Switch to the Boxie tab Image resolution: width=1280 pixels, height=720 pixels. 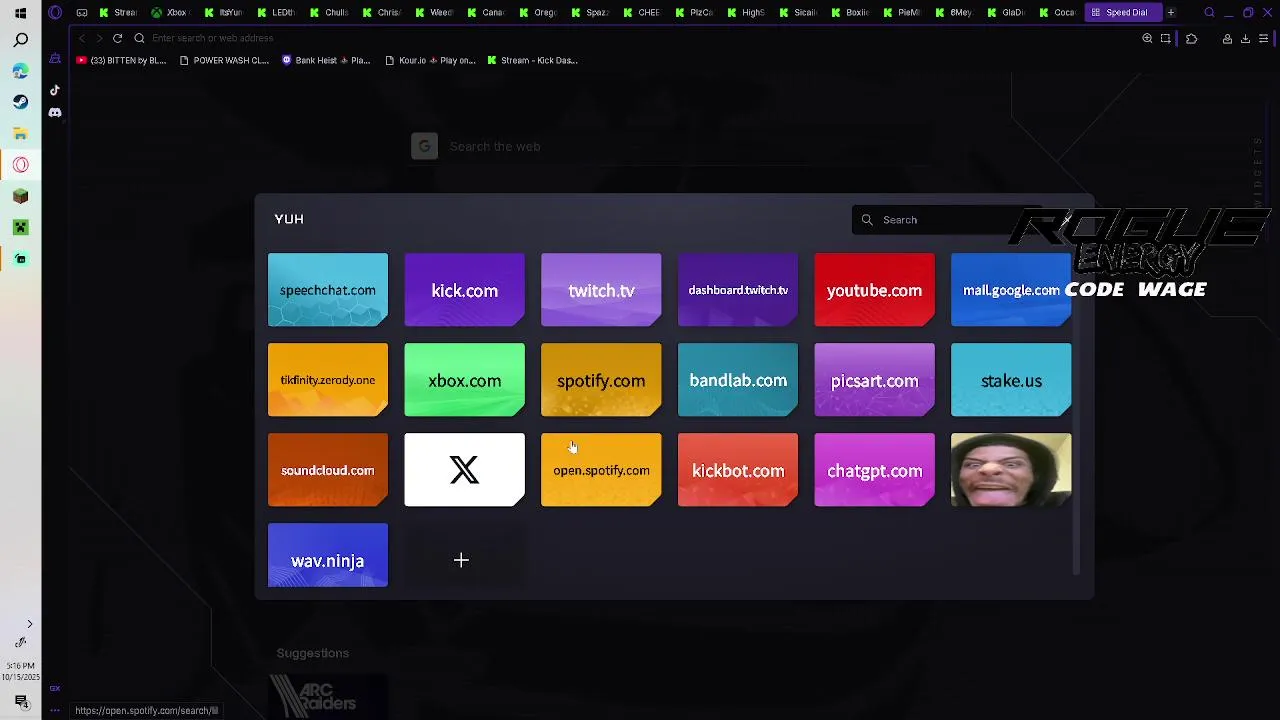tap(851, 12)
